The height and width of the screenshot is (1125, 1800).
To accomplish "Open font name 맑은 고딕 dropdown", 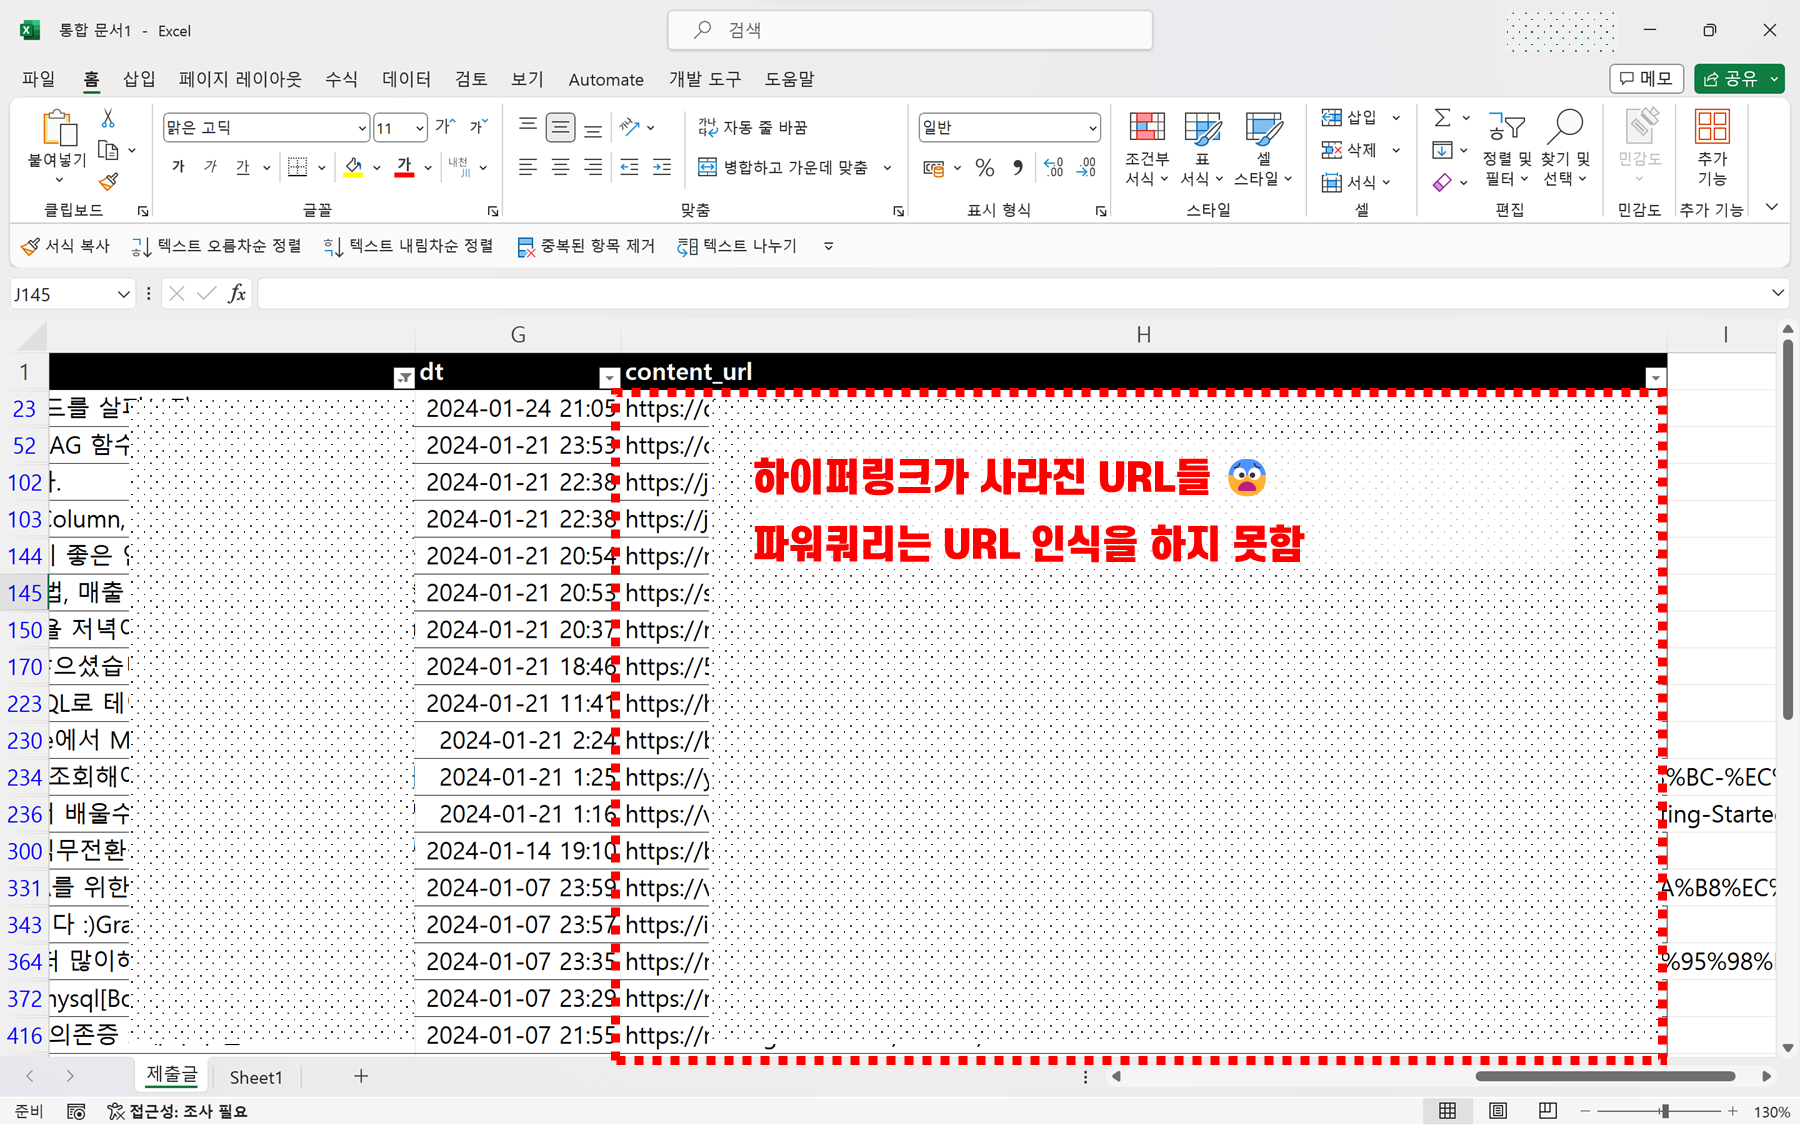I will [361, 128].
